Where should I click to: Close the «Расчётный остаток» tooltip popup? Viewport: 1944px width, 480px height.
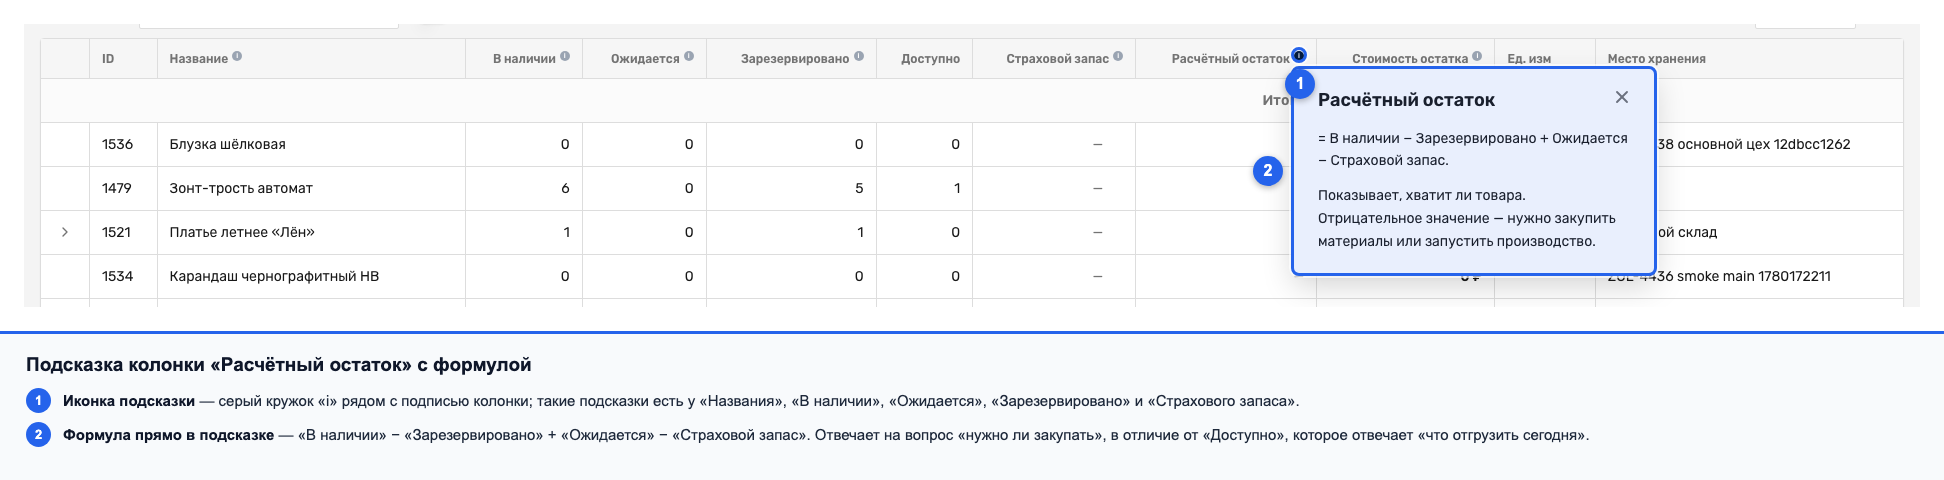click(1621, 97)
